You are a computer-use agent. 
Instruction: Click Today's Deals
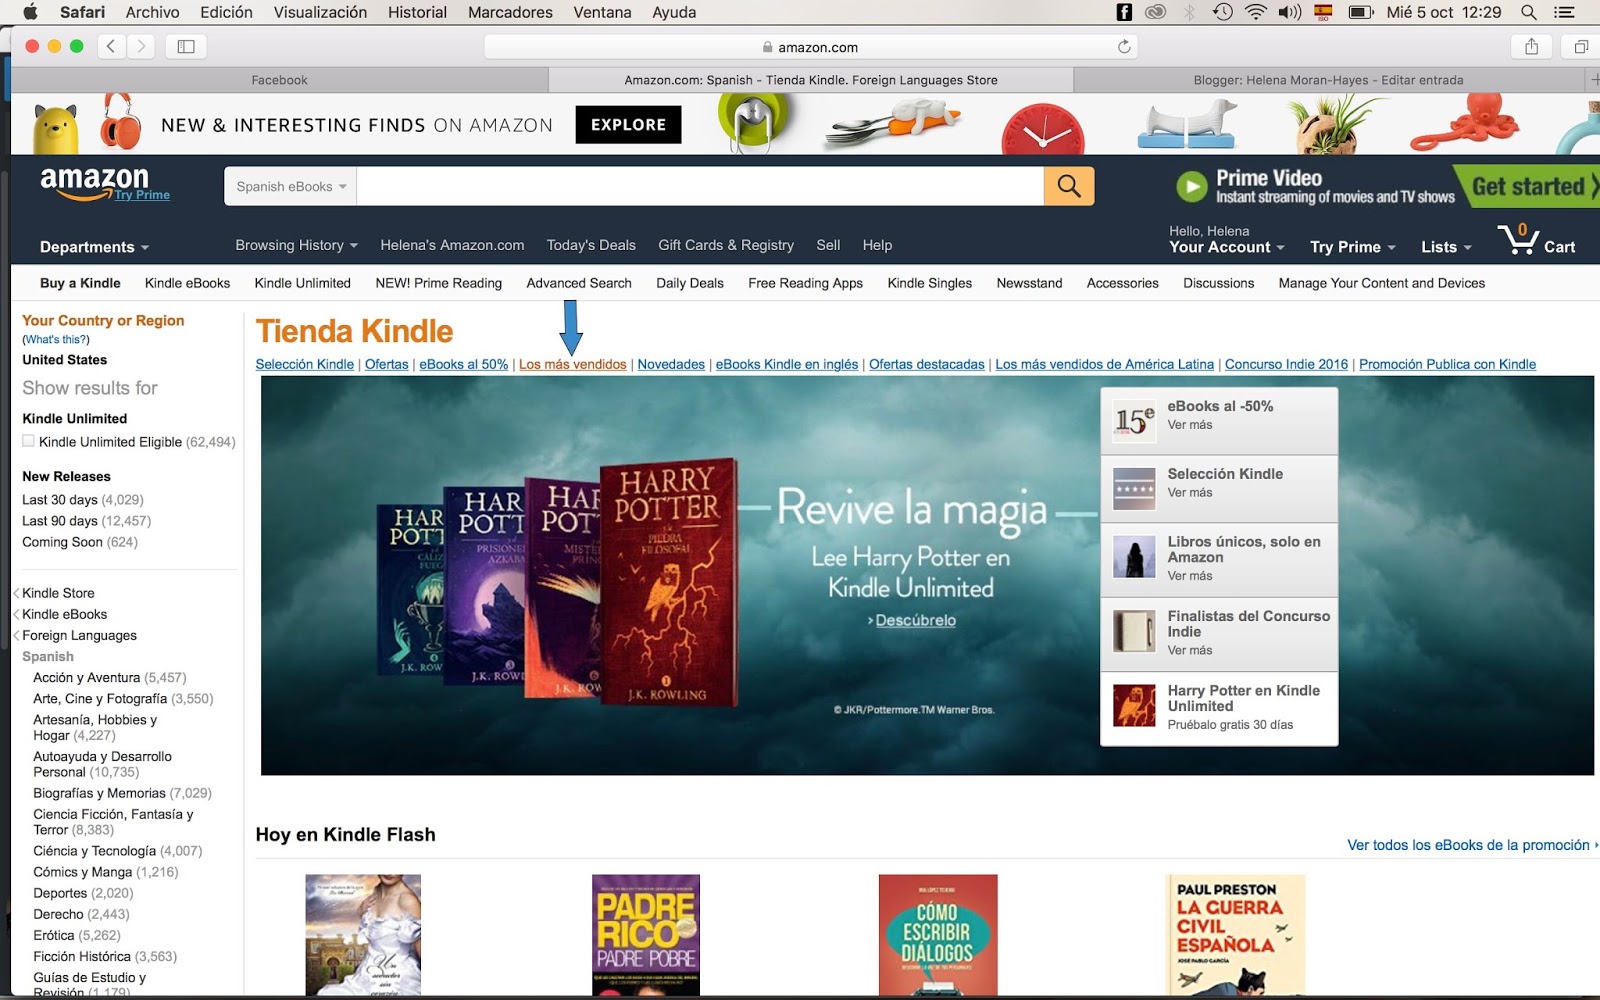point(591,245)
